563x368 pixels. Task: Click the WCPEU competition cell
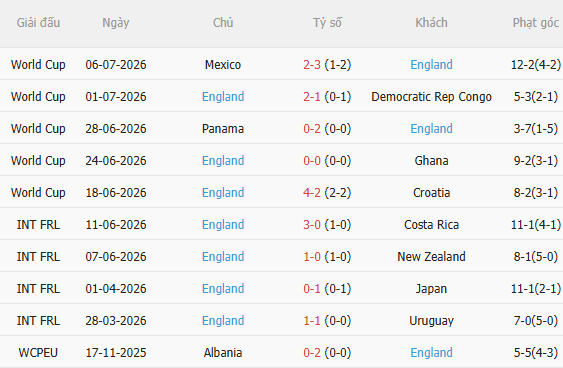(38, 352)
